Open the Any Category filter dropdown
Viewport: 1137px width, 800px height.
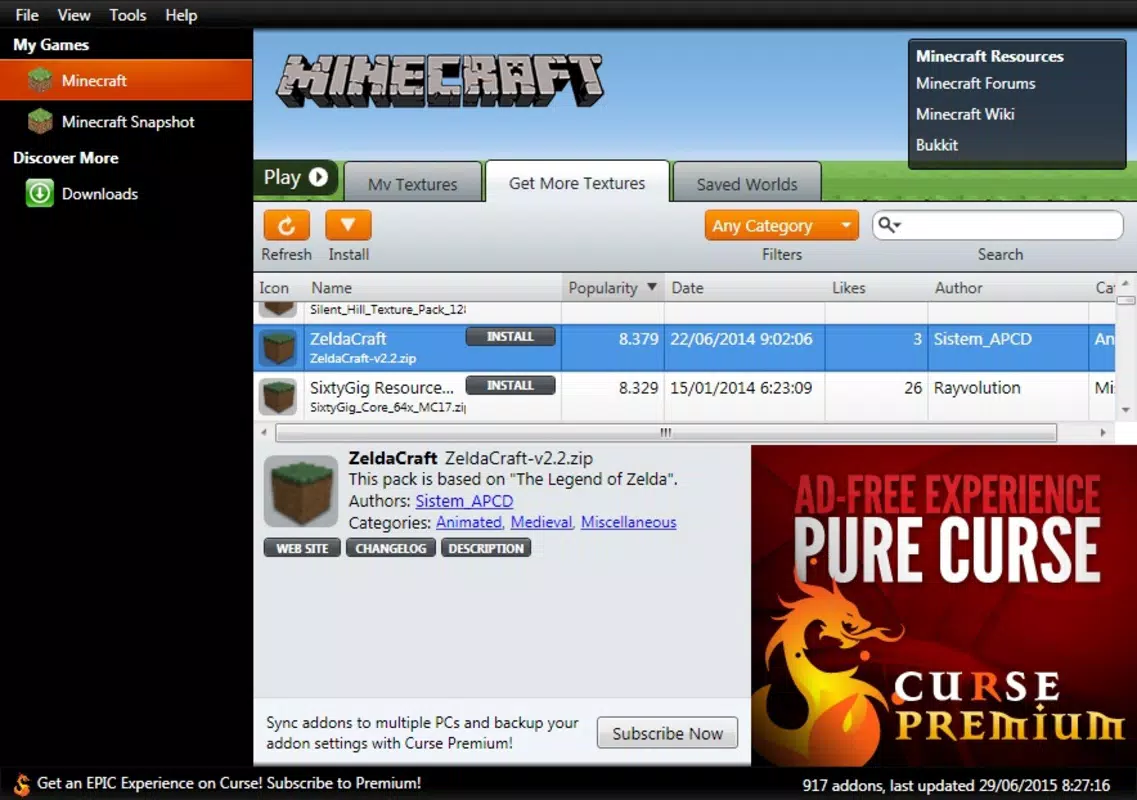pos(781,226)
